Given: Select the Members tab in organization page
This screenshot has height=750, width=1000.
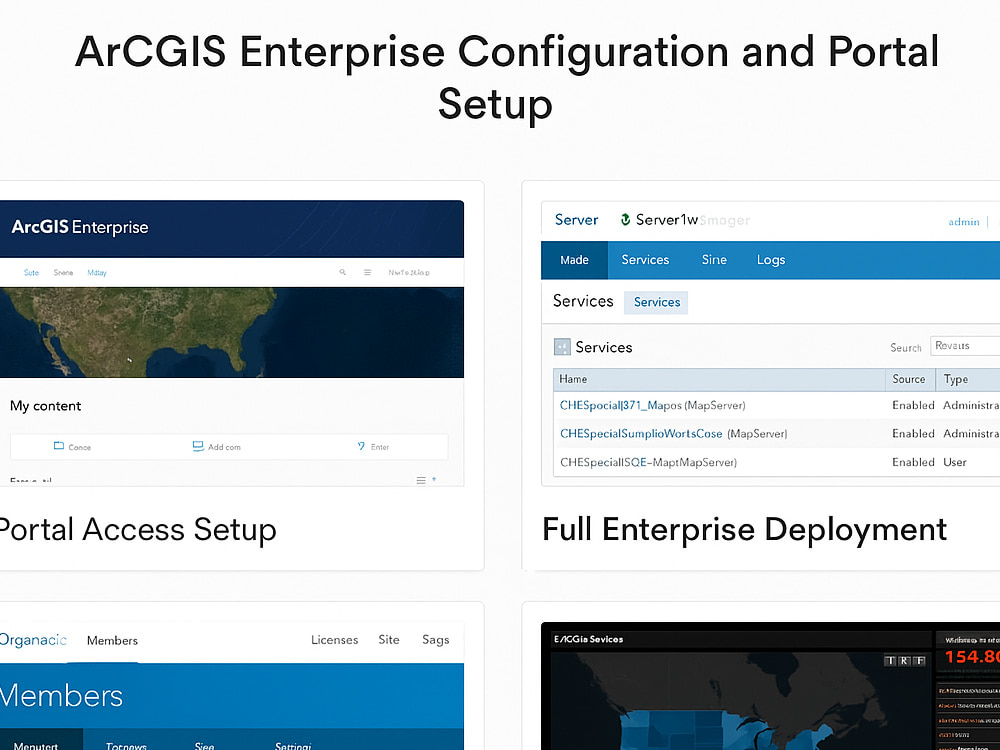Looking at the screenshot, I should (x=112, y=640).
